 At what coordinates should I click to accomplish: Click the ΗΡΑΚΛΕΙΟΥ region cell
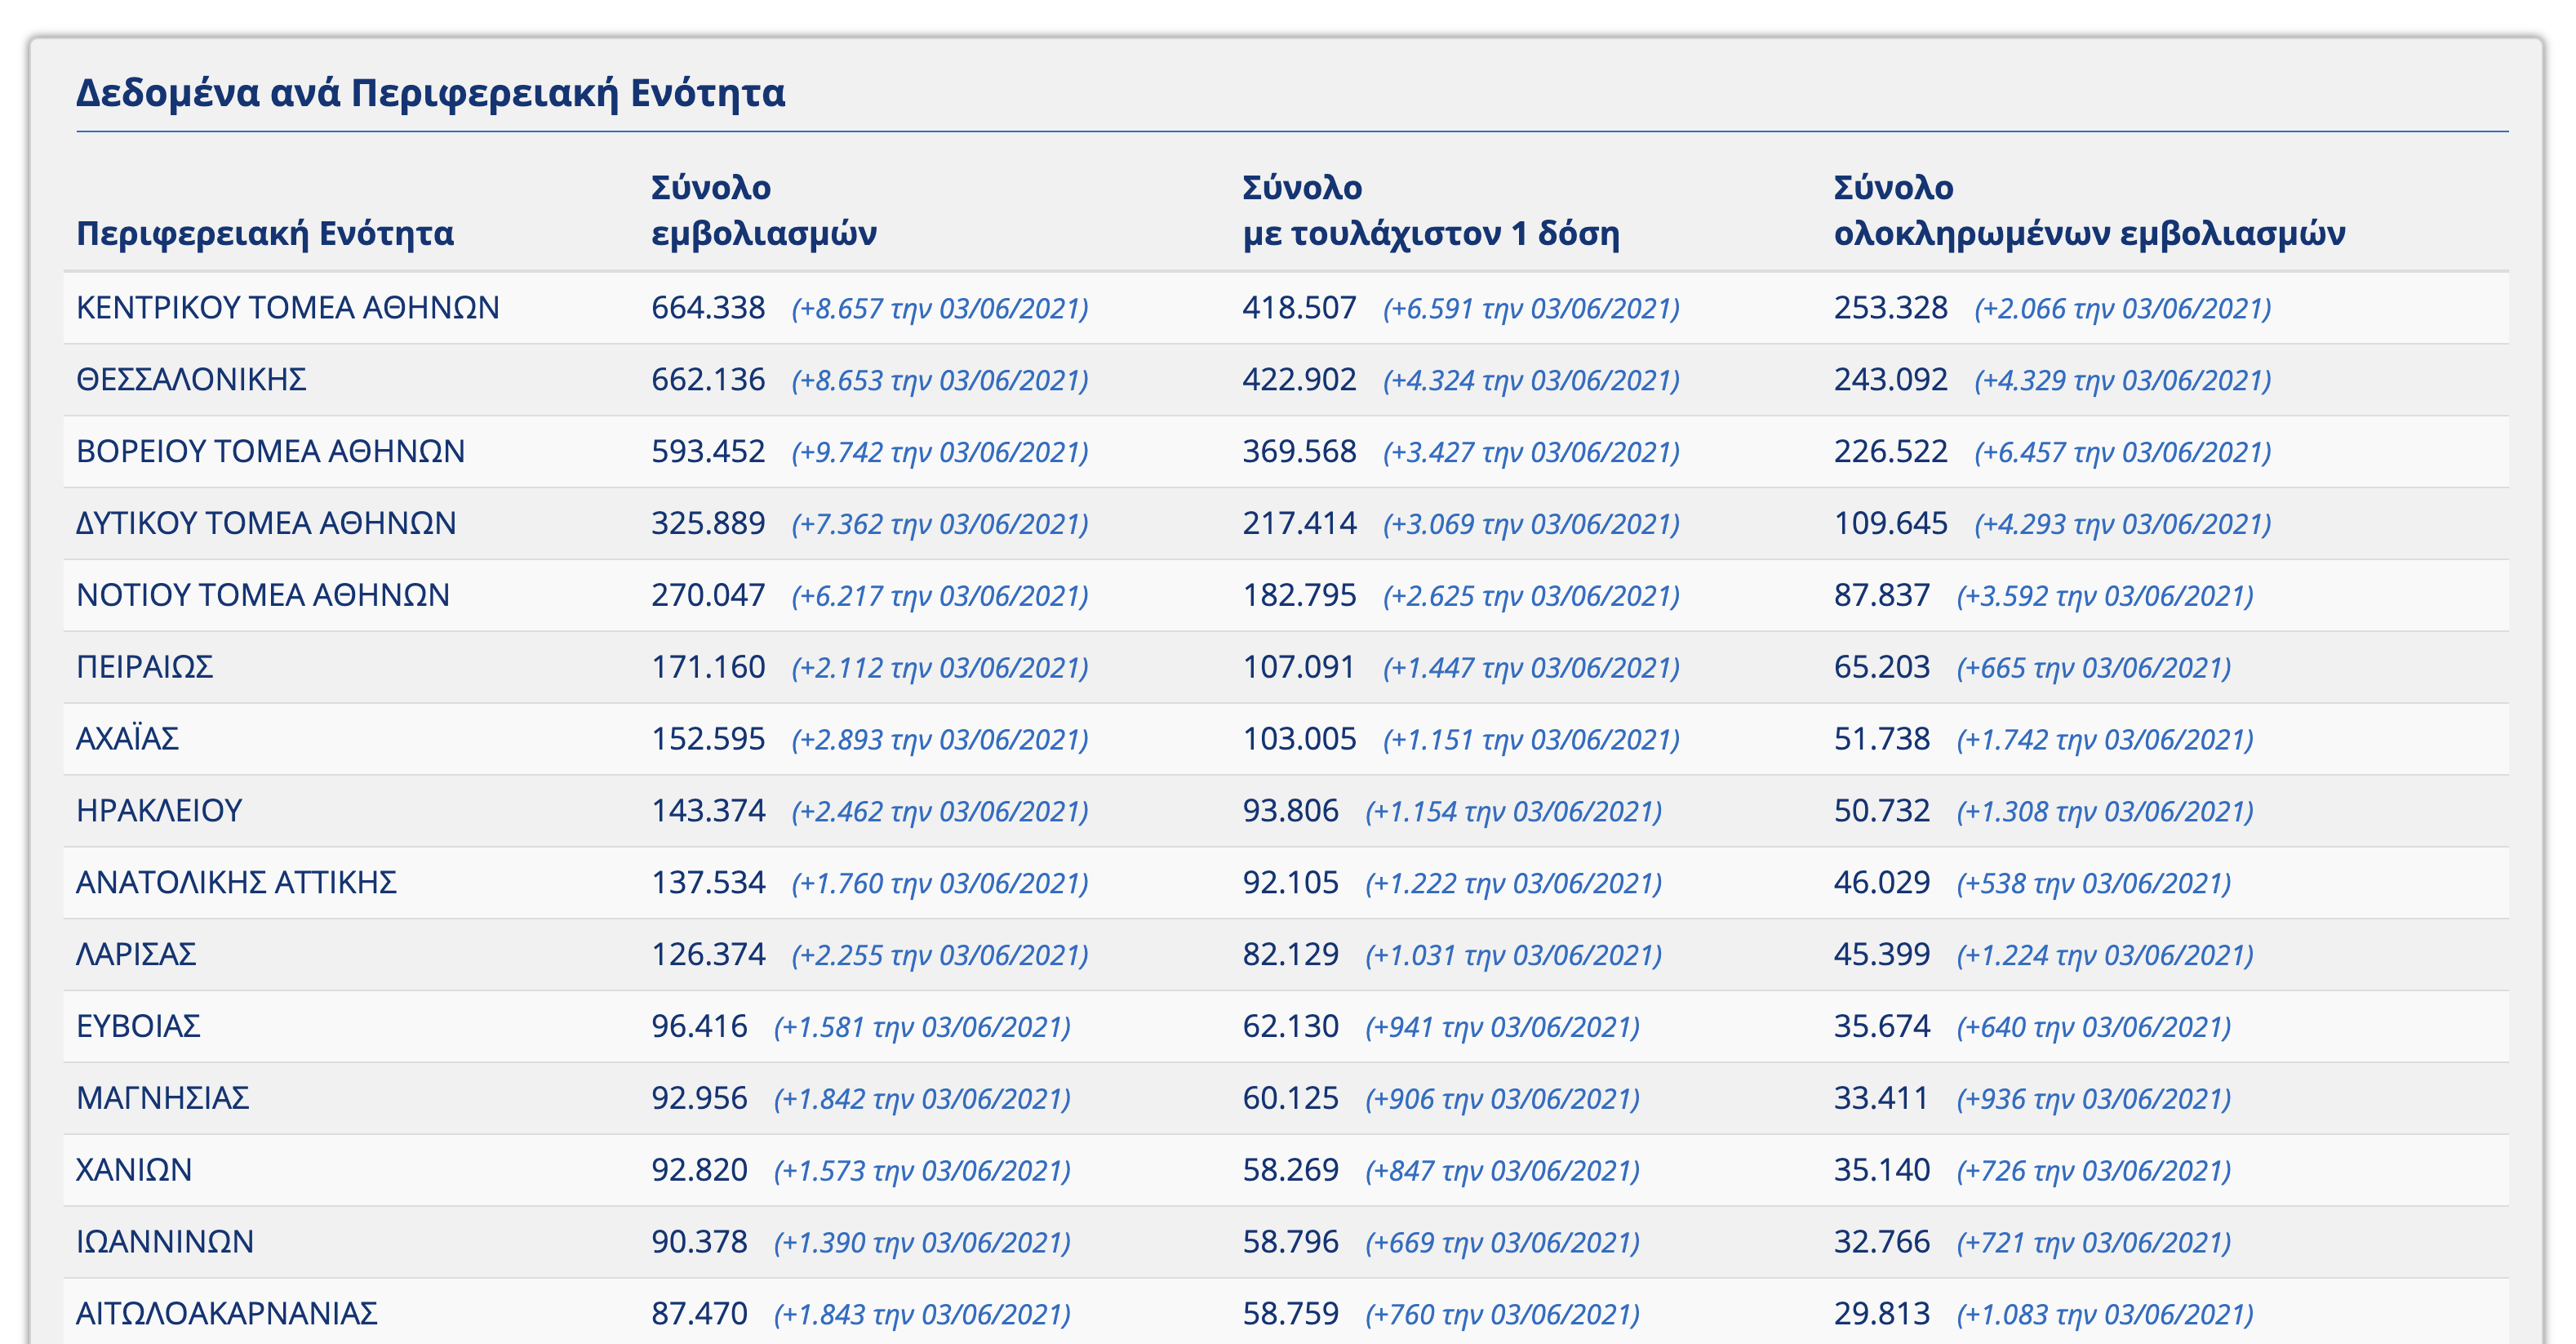pyautogui.click(x=159, y=811)
